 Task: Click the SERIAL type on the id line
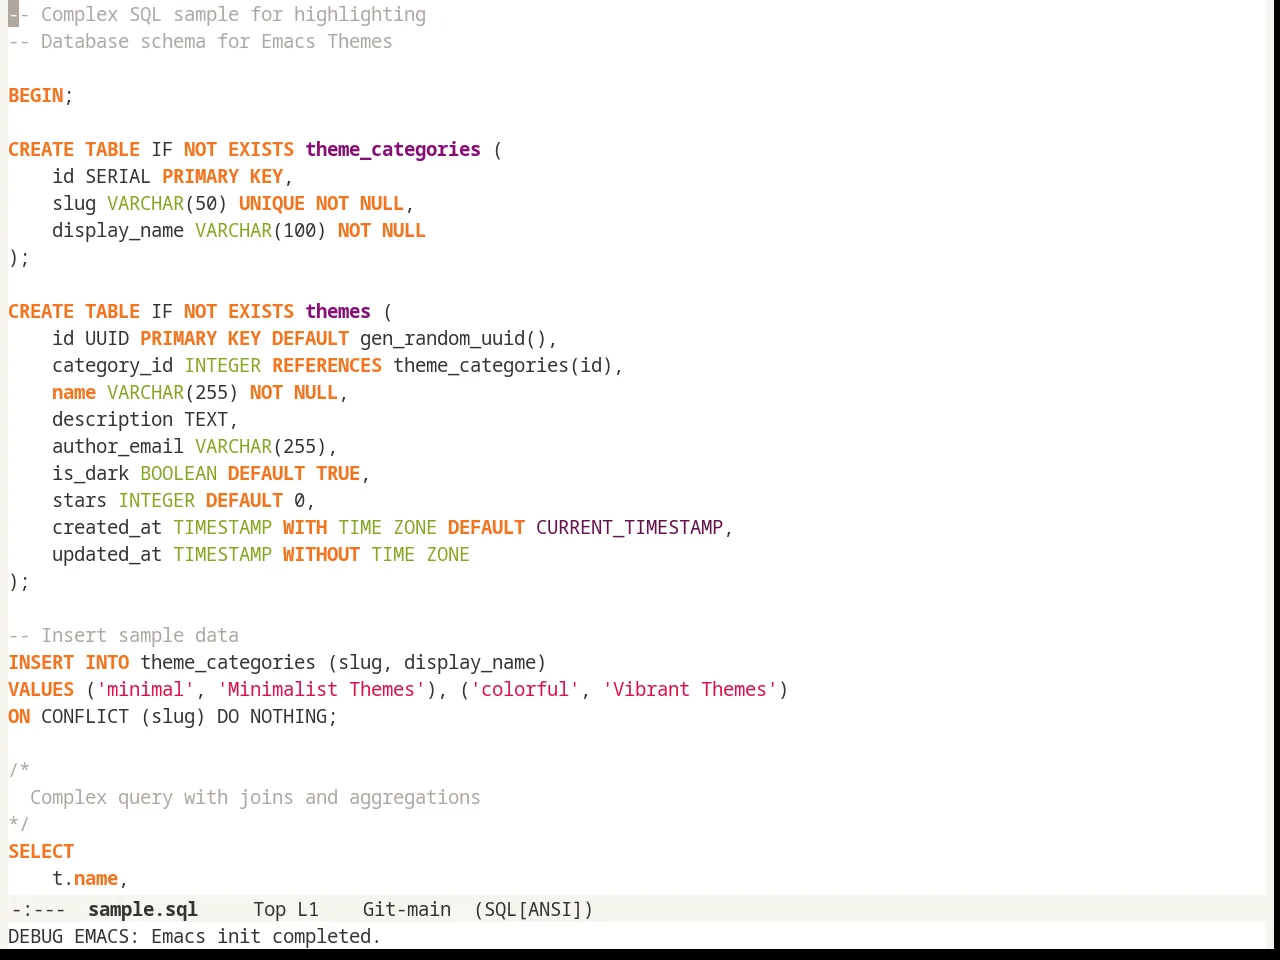118,177
